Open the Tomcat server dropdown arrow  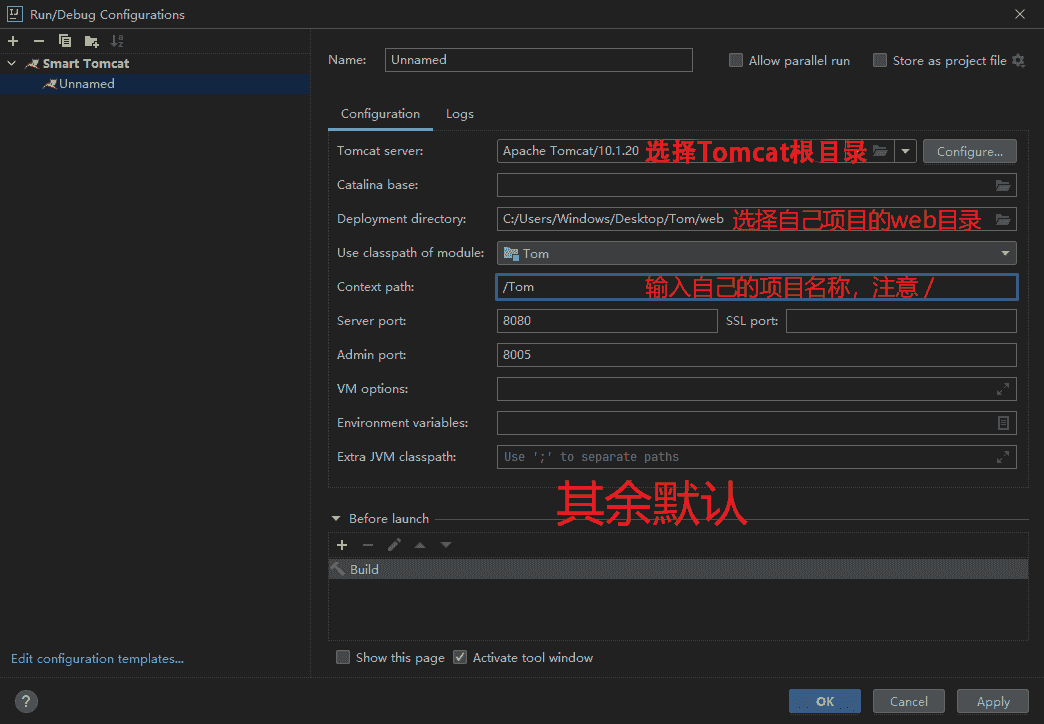pos(905,151)
